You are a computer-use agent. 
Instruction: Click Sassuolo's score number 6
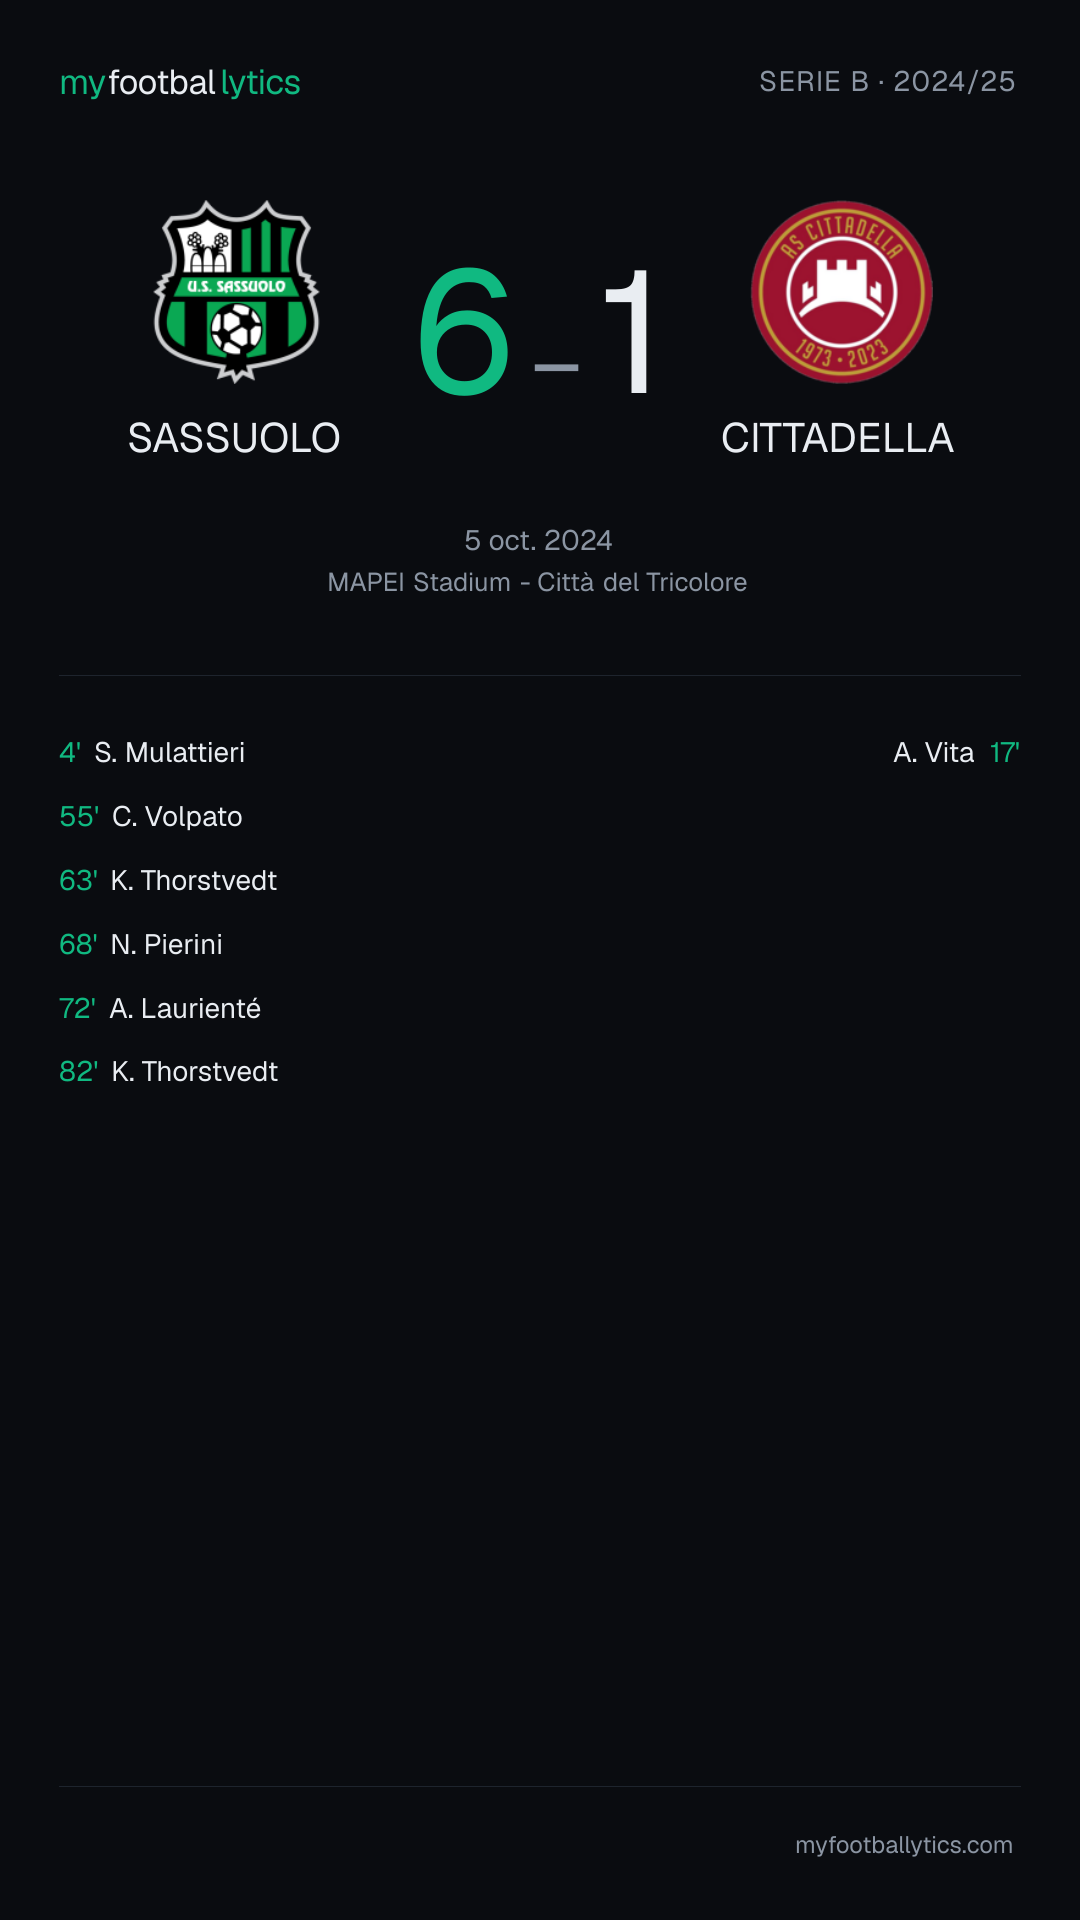pos(465,332)
